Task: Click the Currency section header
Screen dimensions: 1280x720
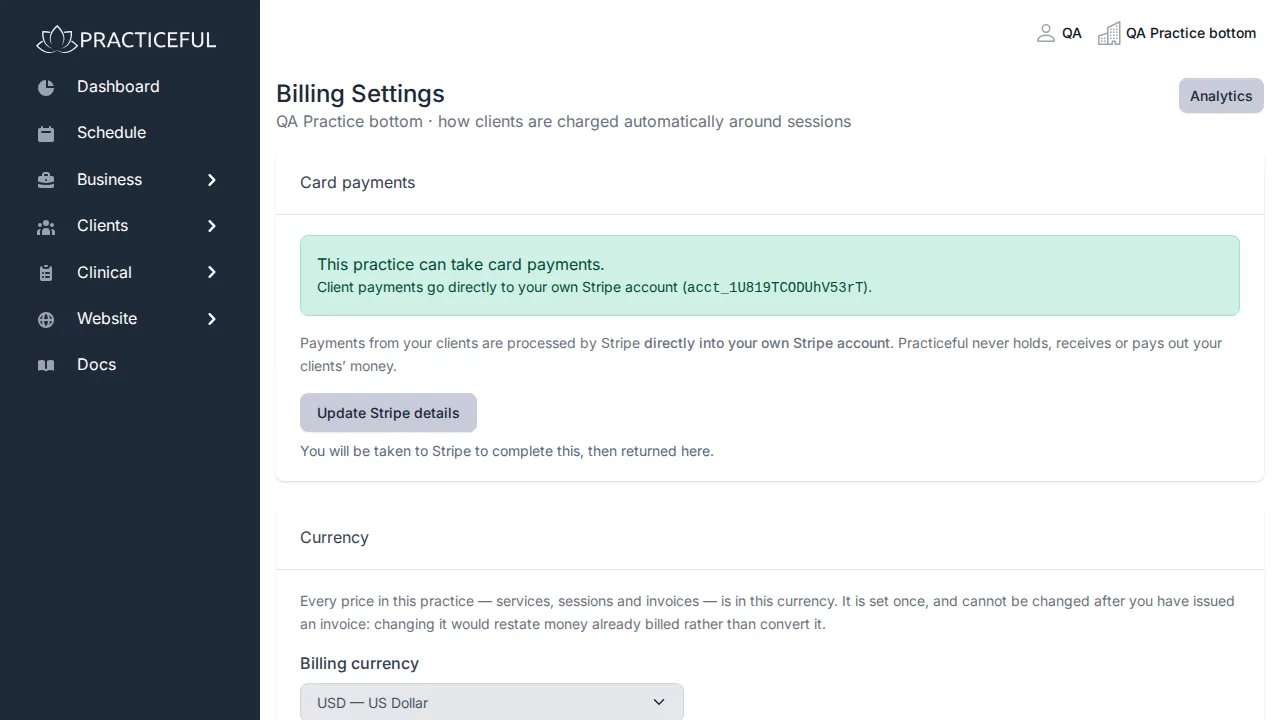Action: (x=334, y=537)
